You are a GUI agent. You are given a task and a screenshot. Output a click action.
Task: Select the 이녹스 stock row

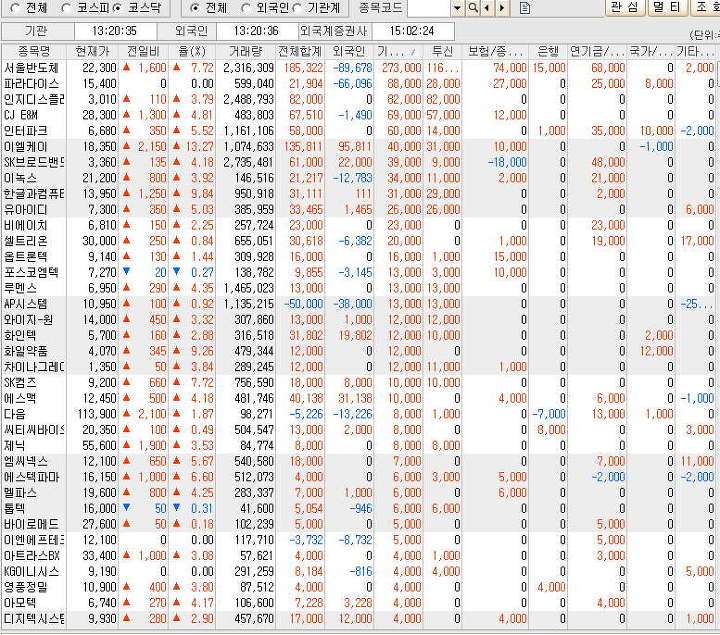pos(359,178)
